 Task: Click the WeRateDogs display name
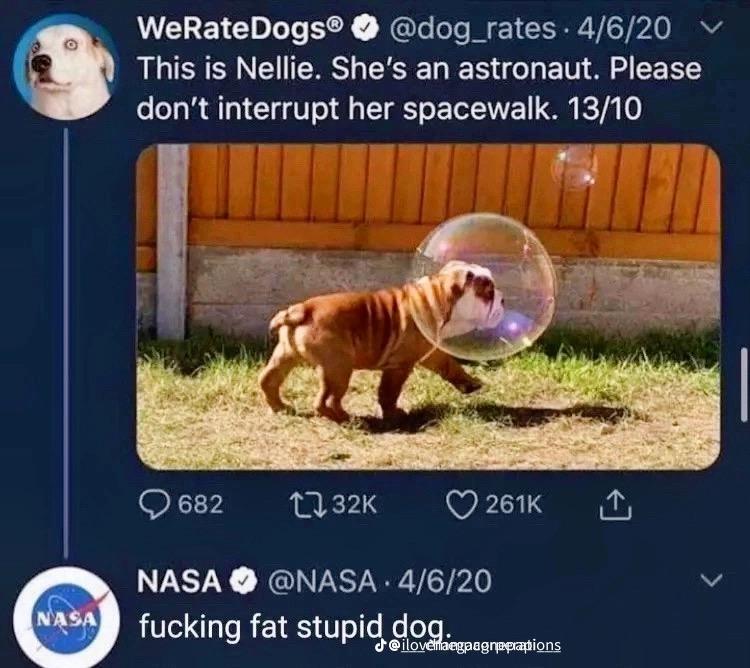click(241, 29)
